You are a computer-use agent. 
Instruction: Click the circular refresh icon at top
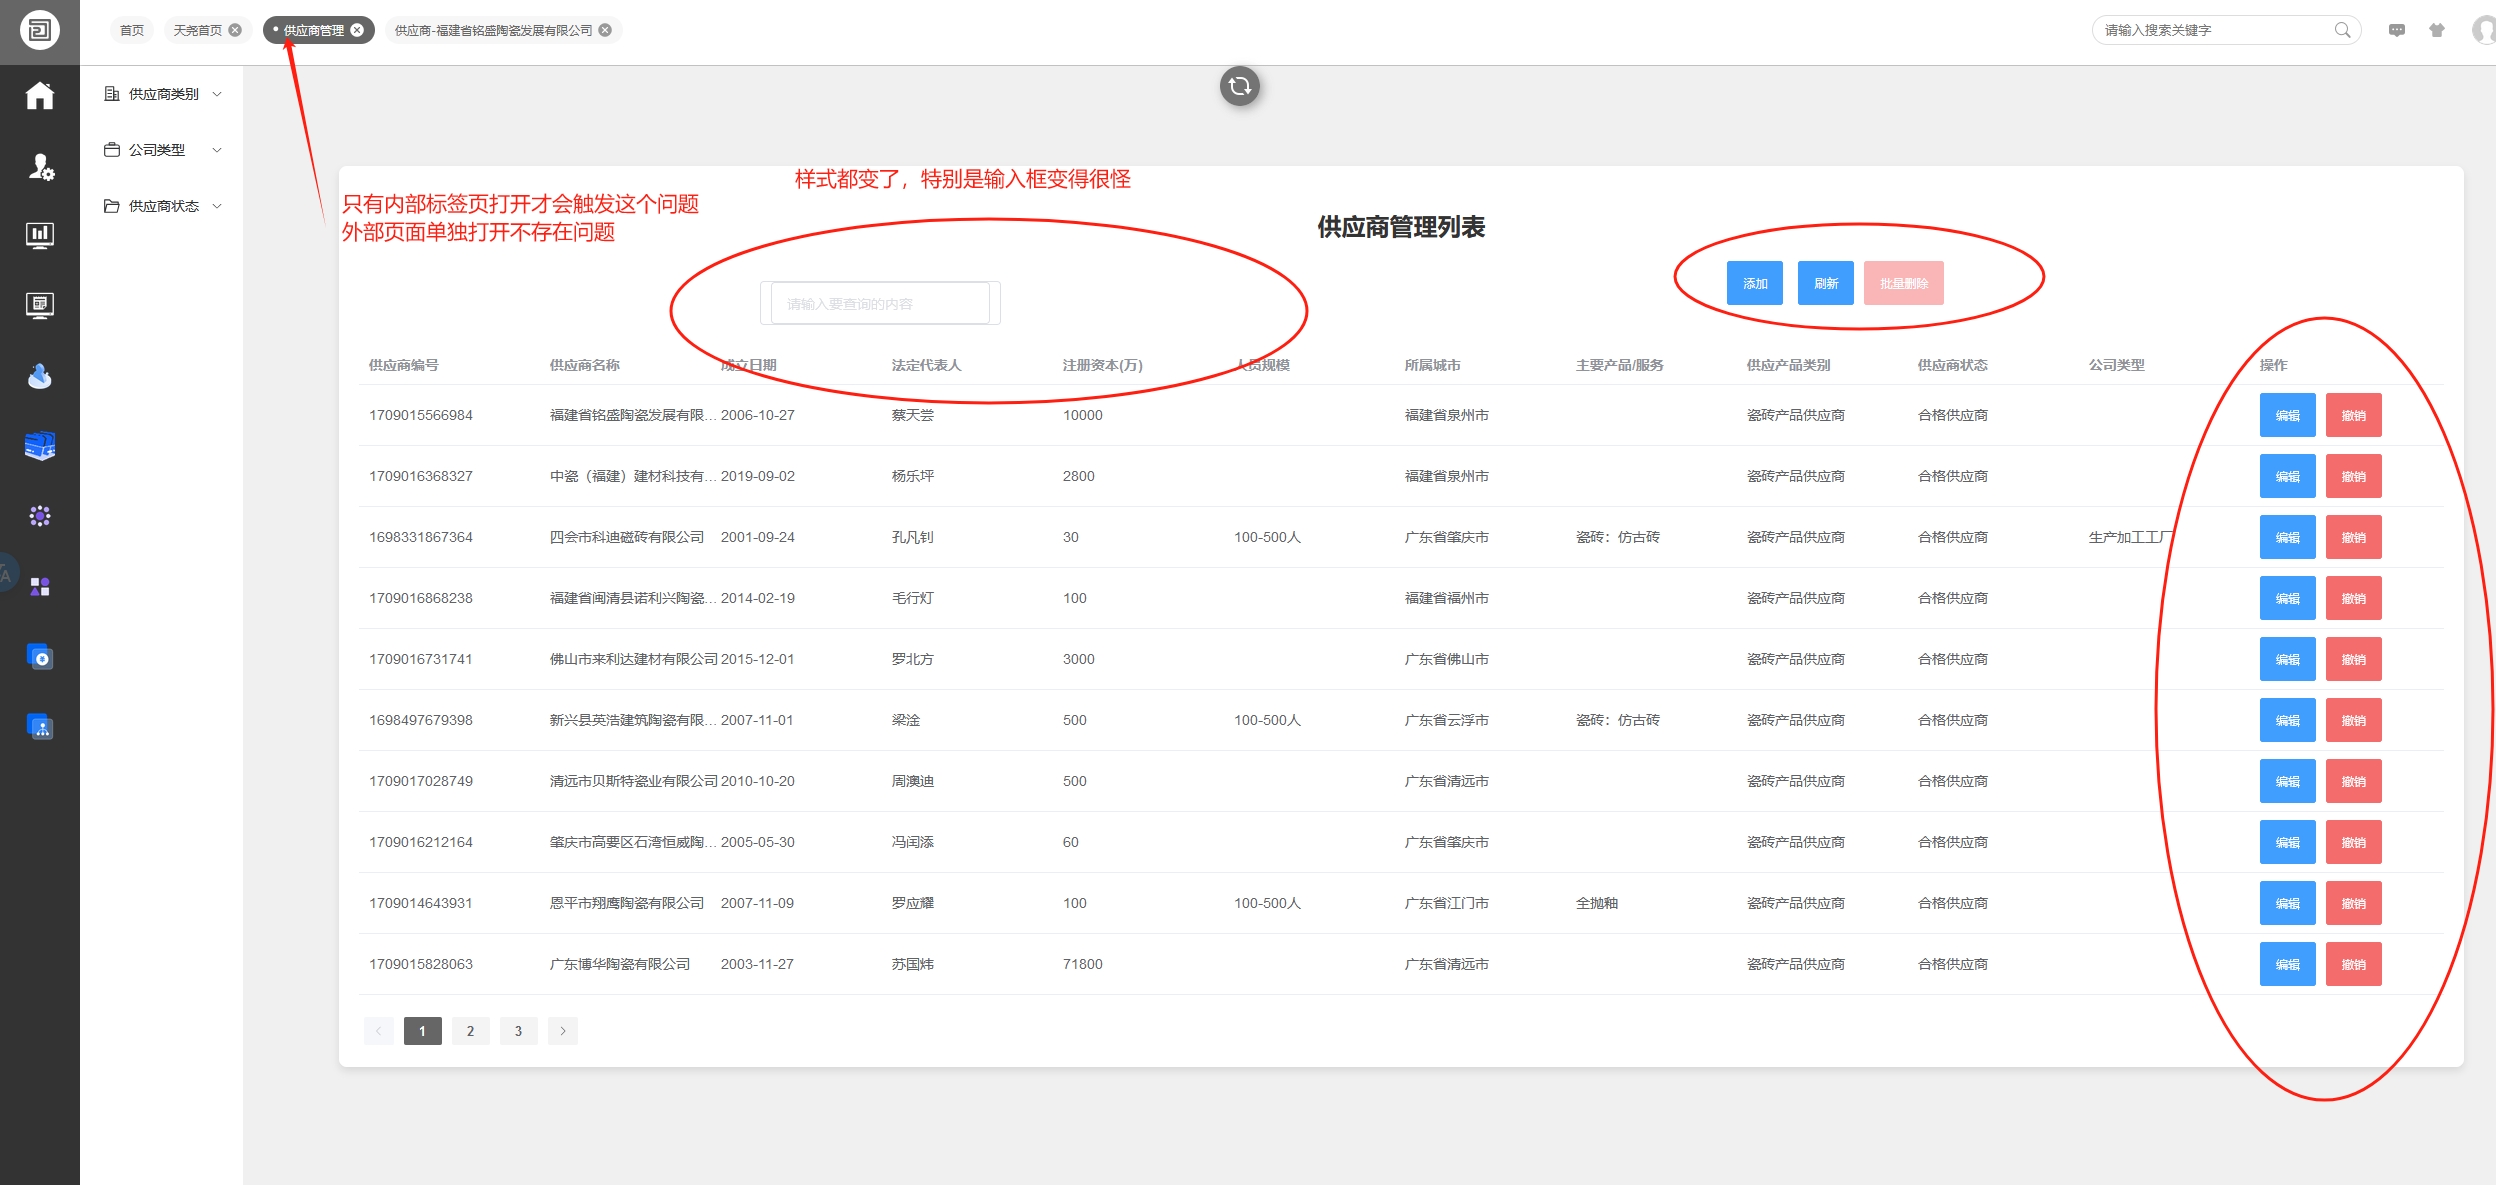(x=1239, y=86)
